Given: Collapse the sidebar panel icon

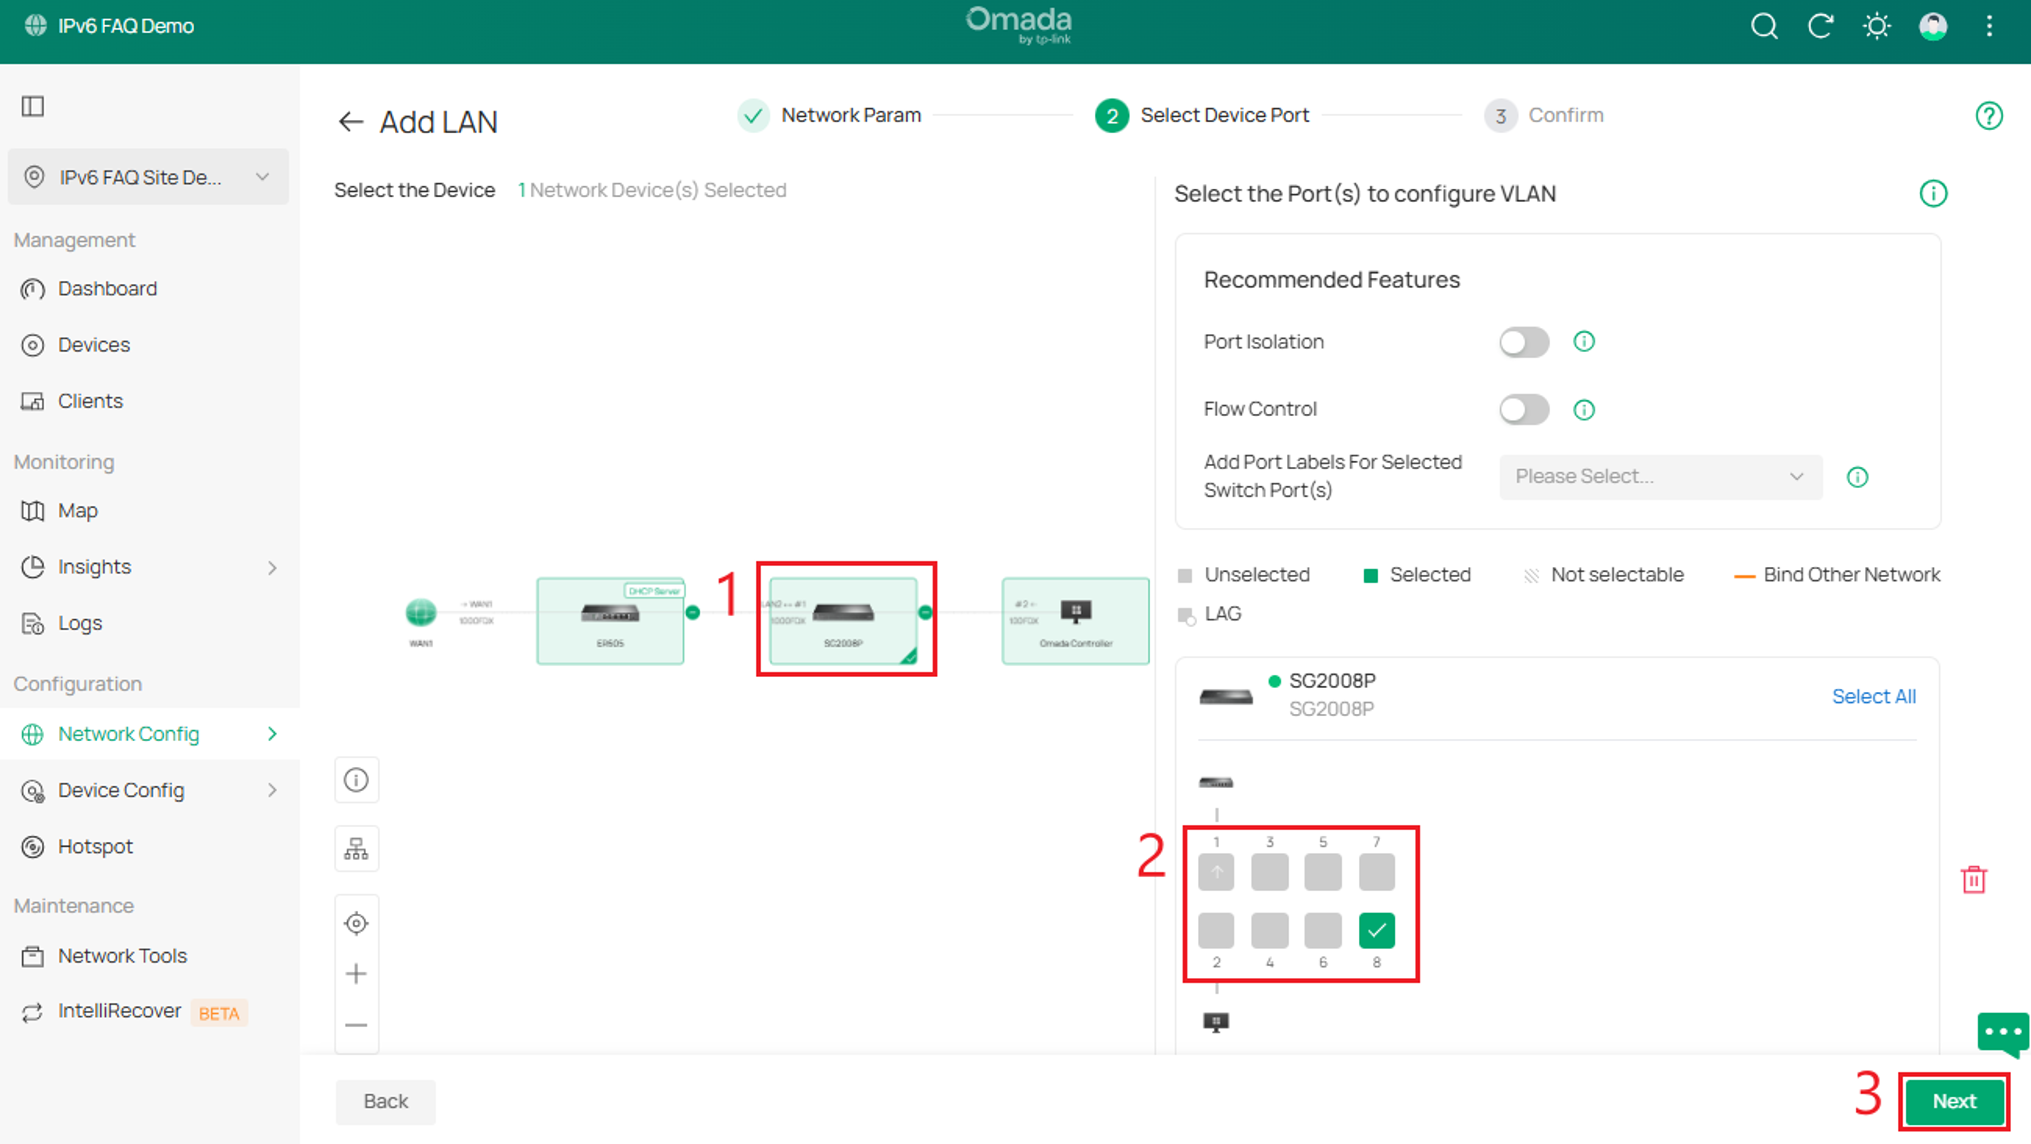Looking at the screenshot, I should click(33, 106).
